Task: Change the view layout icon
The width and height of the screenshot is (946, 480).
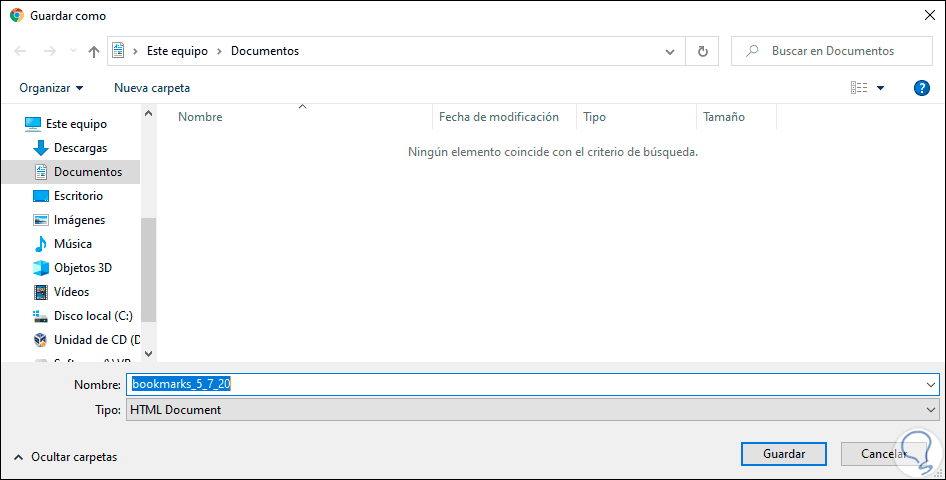Action: pos(859,88)
